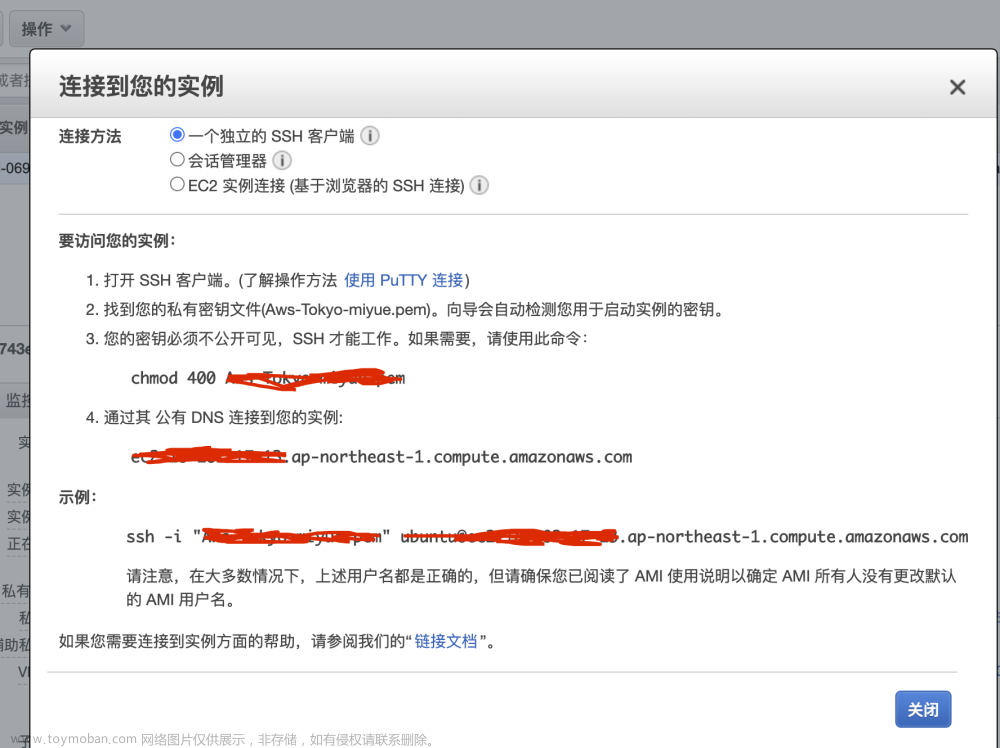Click the 连接到您的实例 dialog title
Screen dimensions: 1000x748
click(141, 86)
